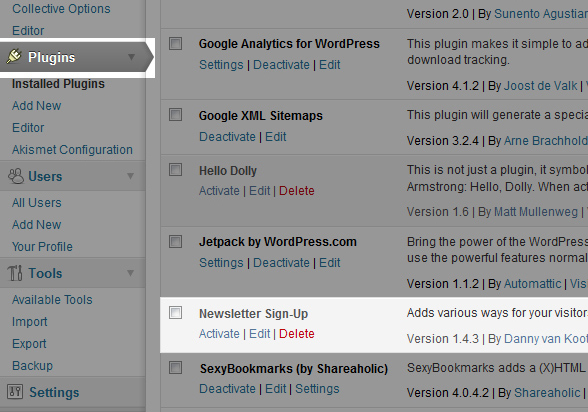Image resolution: width=588 pixels, height=412 pixels.
Task: Deactivate SexyBookmarks plugin
Action: coord(227,389)
